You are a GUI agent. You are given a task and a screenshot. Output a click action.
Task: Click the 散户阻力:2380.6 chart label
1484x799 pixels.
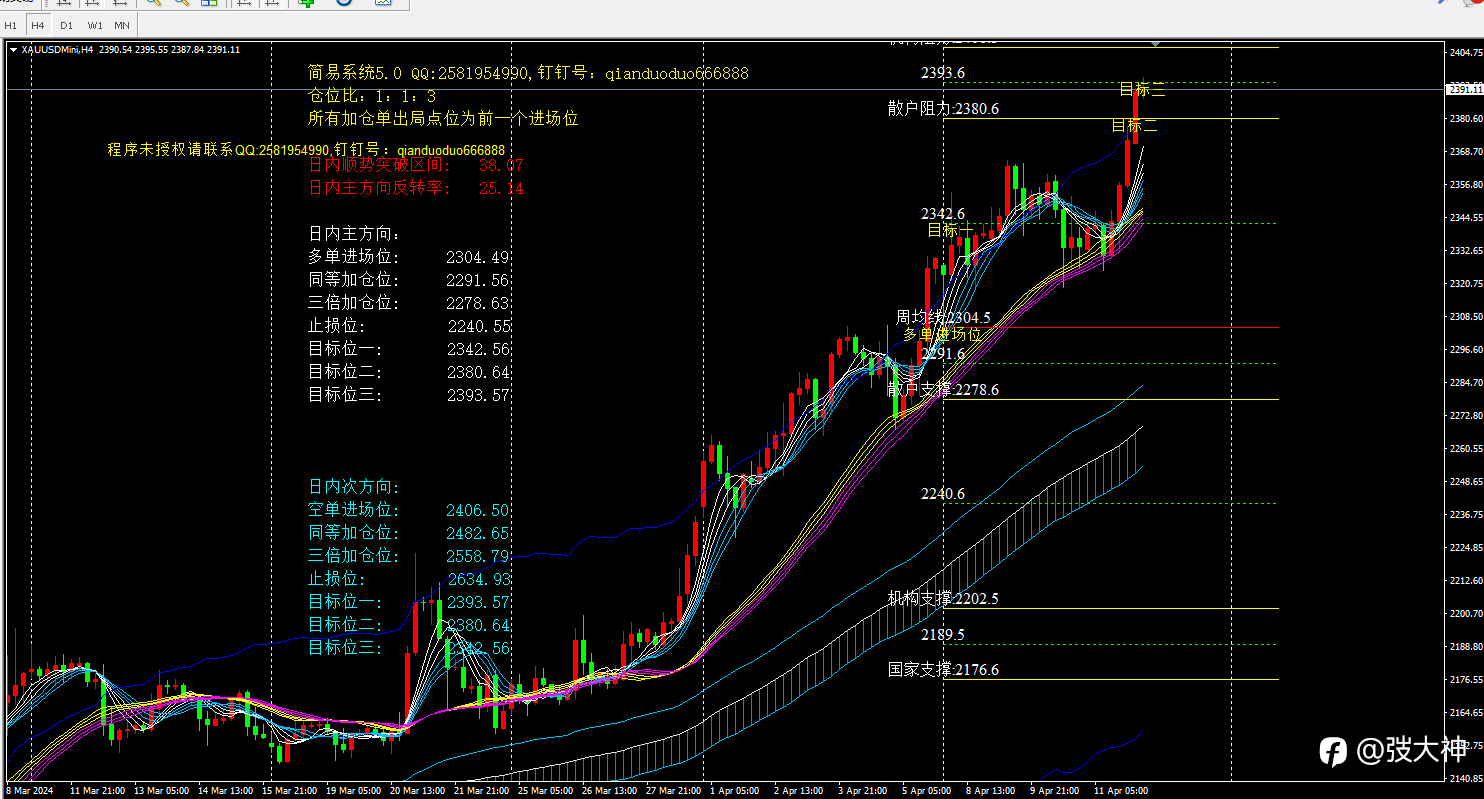943,108
